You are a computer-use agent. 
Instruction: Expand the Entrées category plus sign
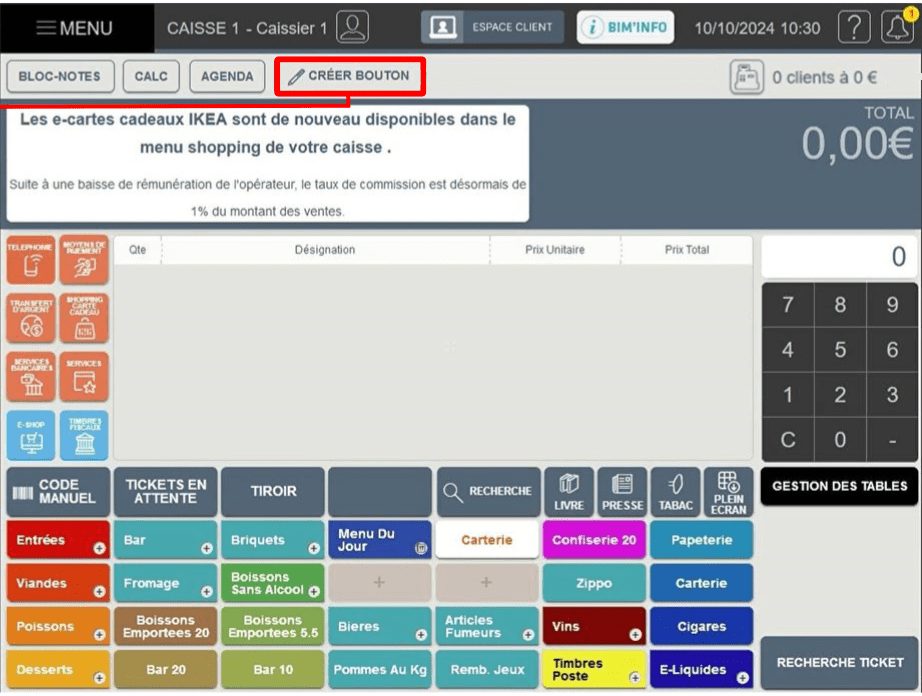click(99, 548)
